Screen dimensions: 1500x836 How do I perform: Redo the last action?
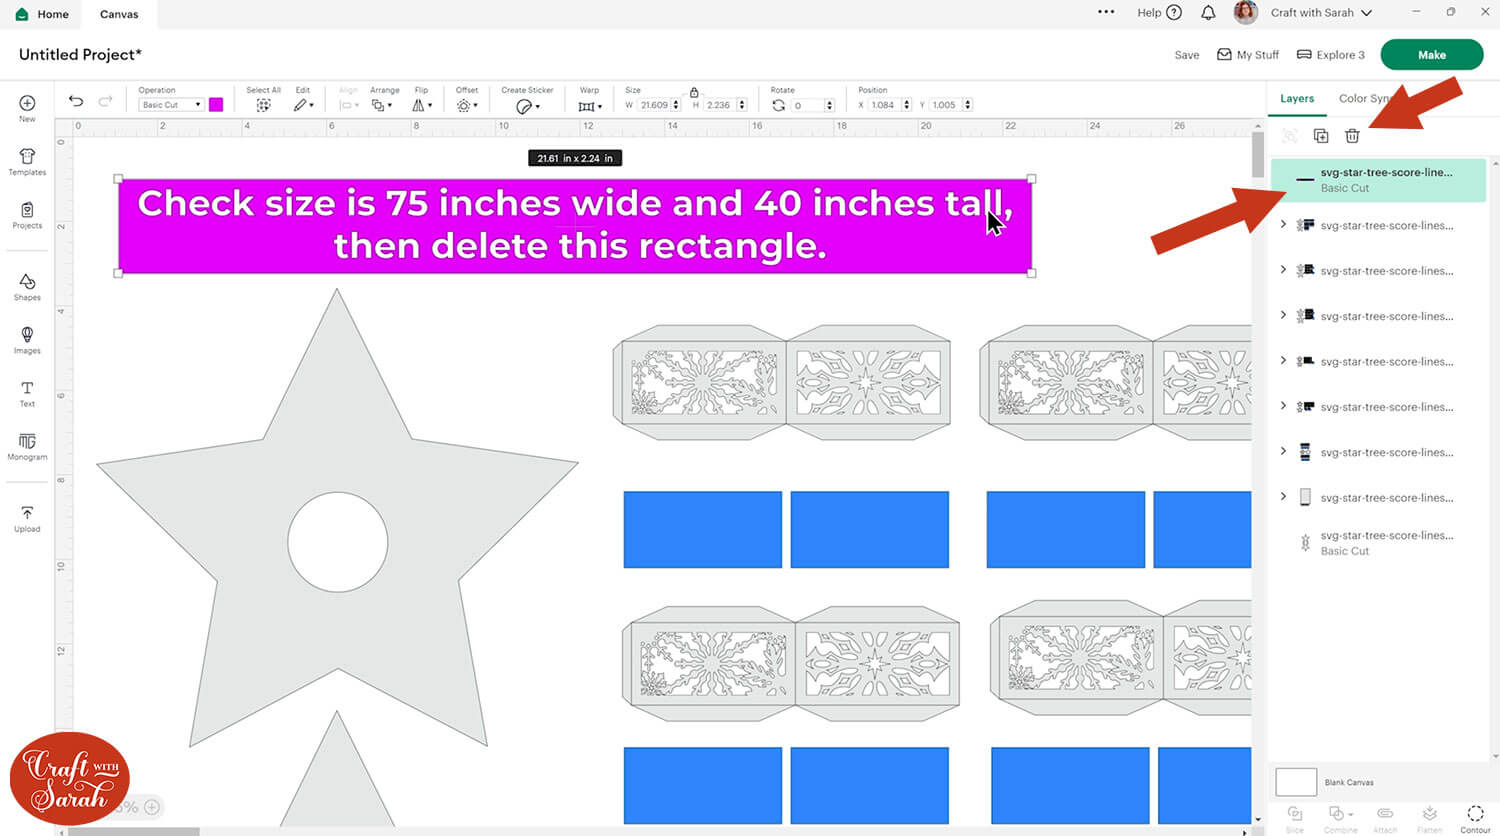click(x=105, y=101)
